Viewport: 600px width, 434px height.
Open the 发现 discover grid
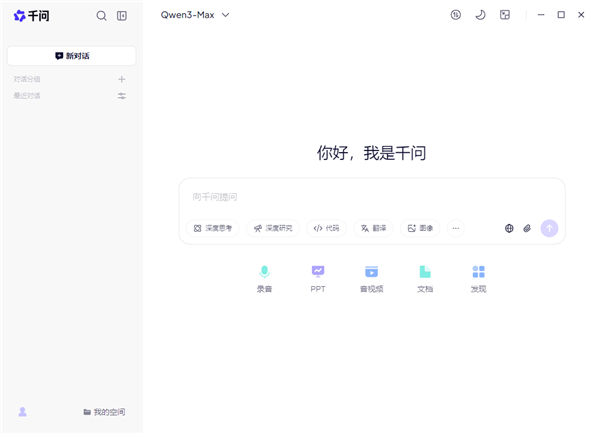pos(478,279)
